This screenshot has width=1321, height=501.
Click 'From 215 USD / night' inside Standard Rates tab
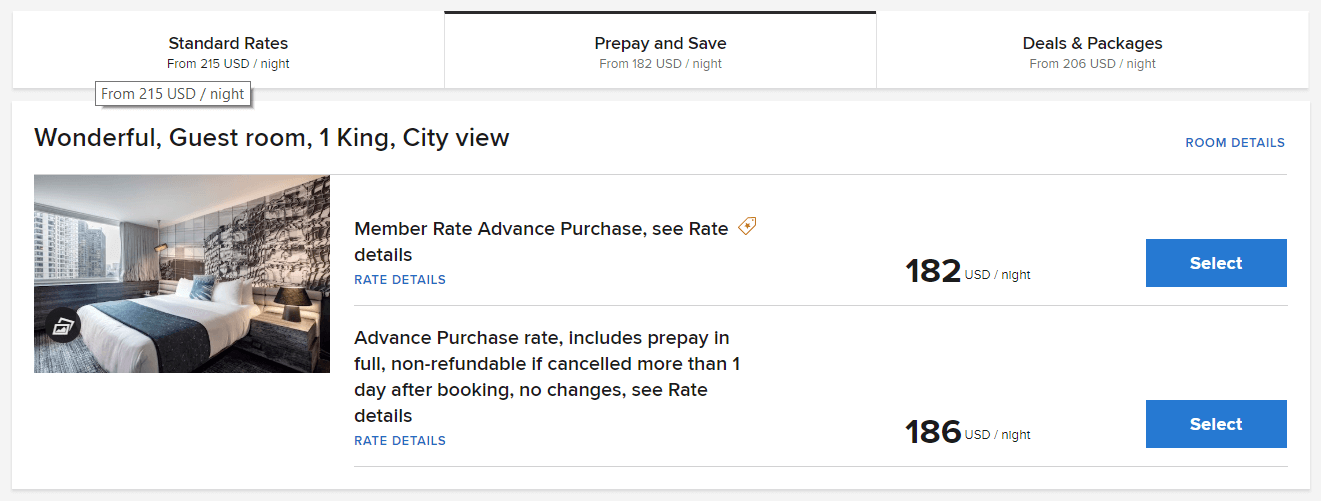(x=228, y=64)
